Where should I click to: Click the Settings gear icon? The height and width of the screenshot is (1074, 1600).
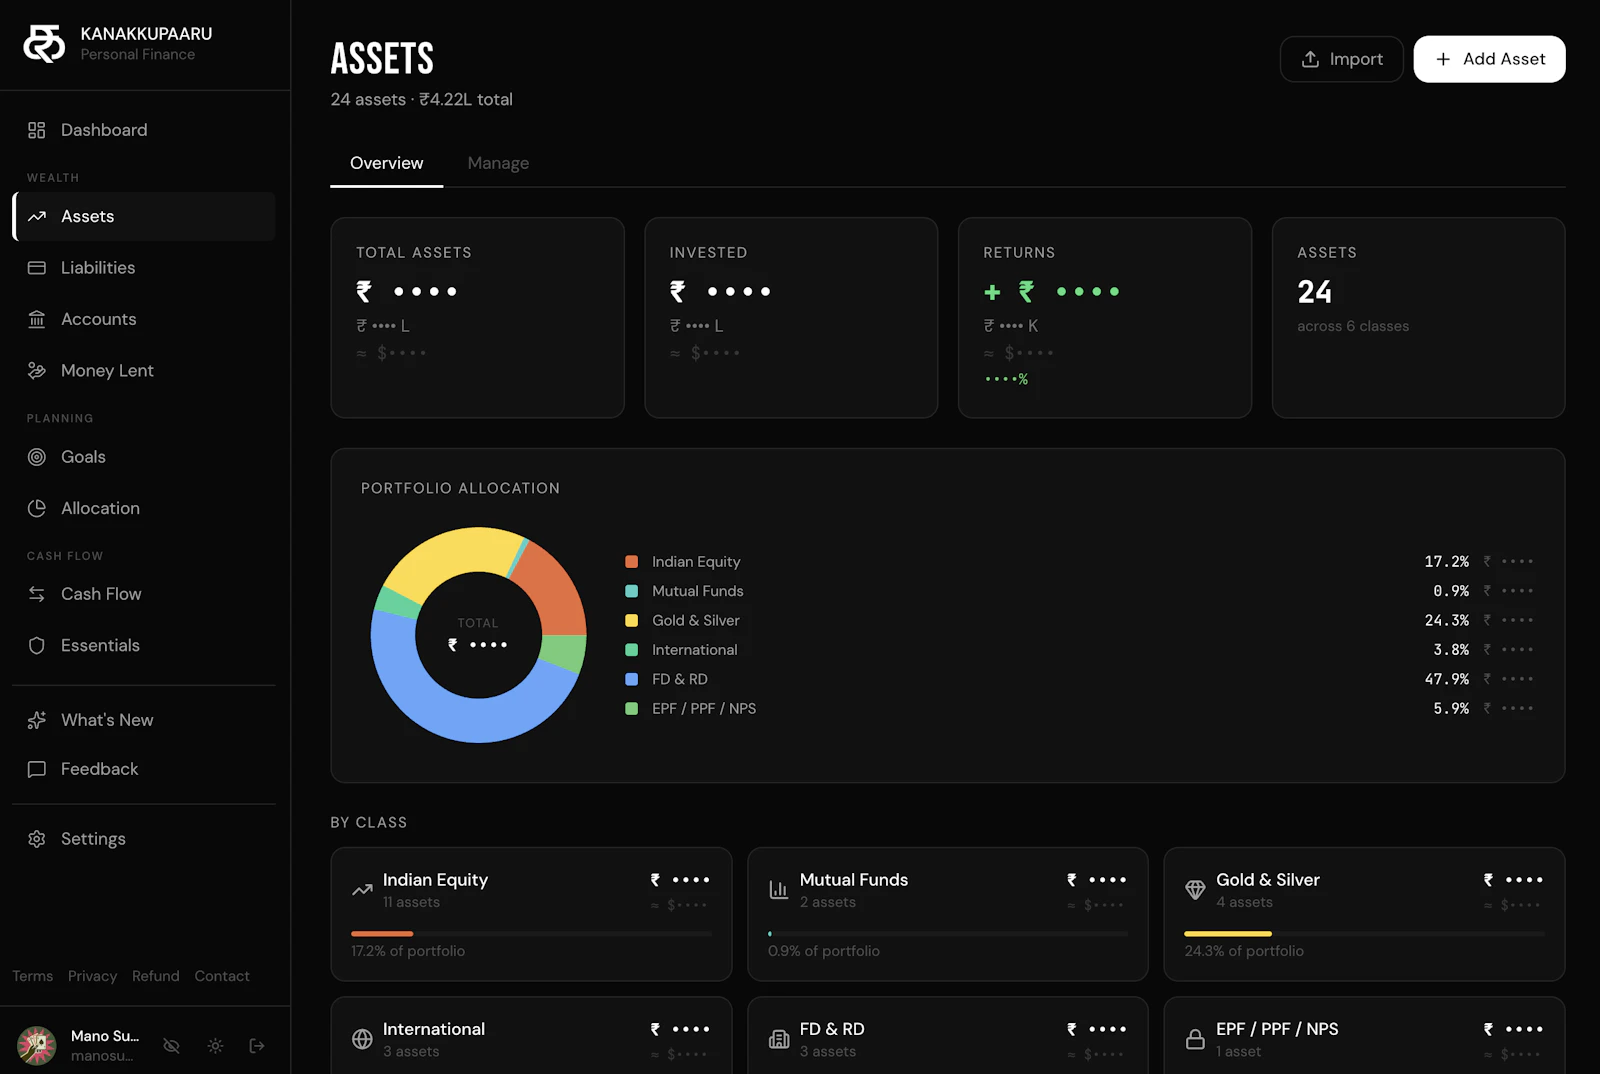pos(37,839)
